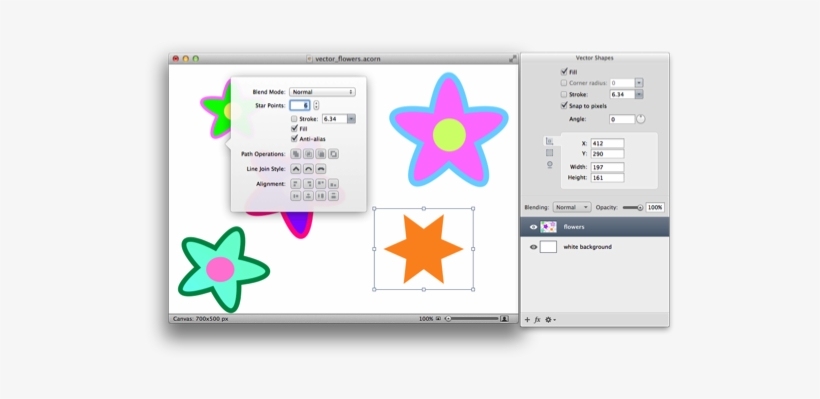Viewport: 820px width, 399px height.
Task: Open the Blending Normal dropdown
Action: tap(572, 207)
